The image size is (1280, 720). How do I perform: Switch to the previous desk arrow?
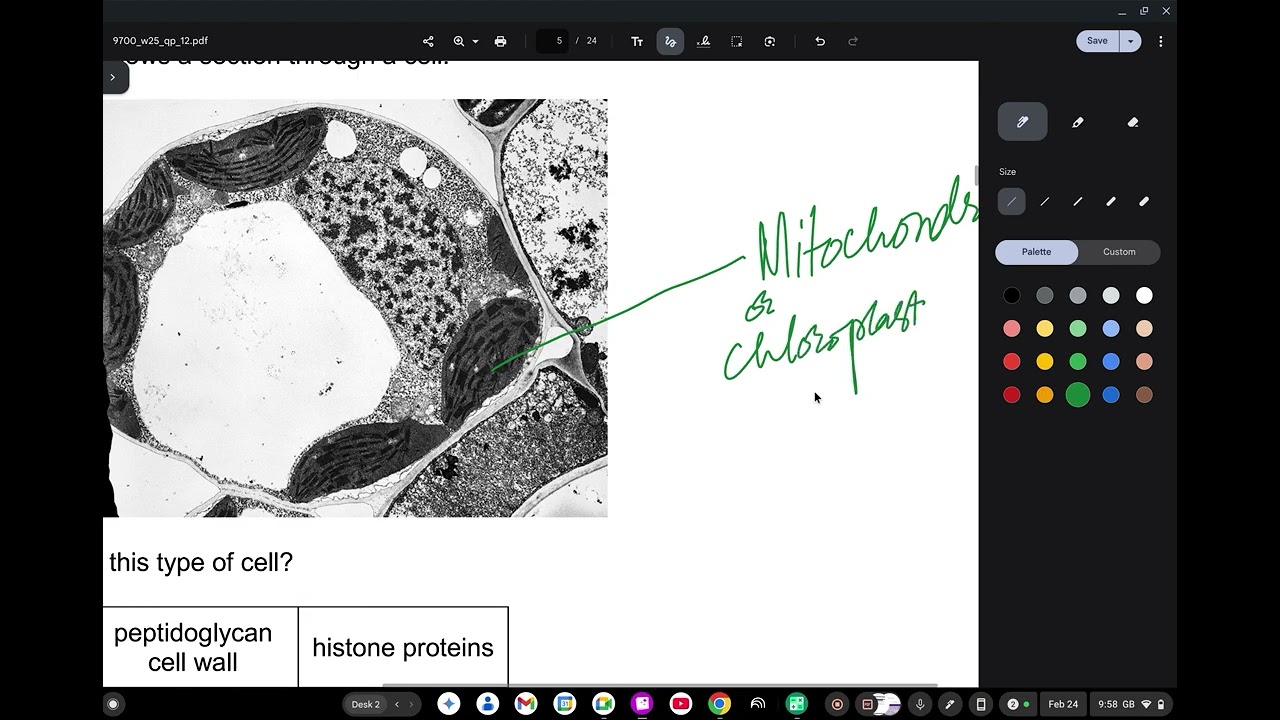tap(396, 704)
